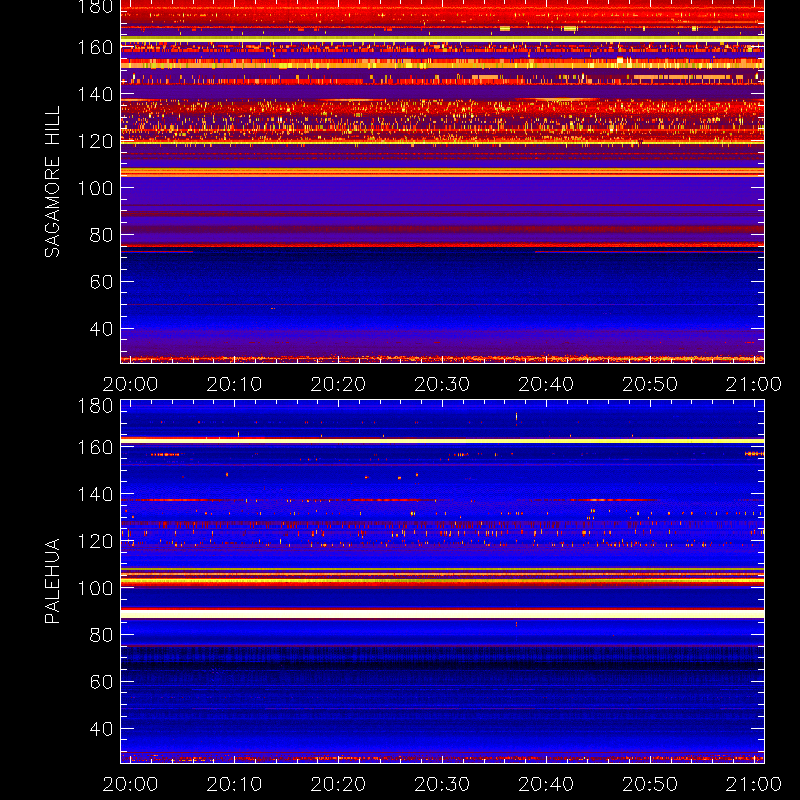Select the 120 tick label on Sagamore Hill axis
This screenshot has width=800, height=800.
coord(95,141)
